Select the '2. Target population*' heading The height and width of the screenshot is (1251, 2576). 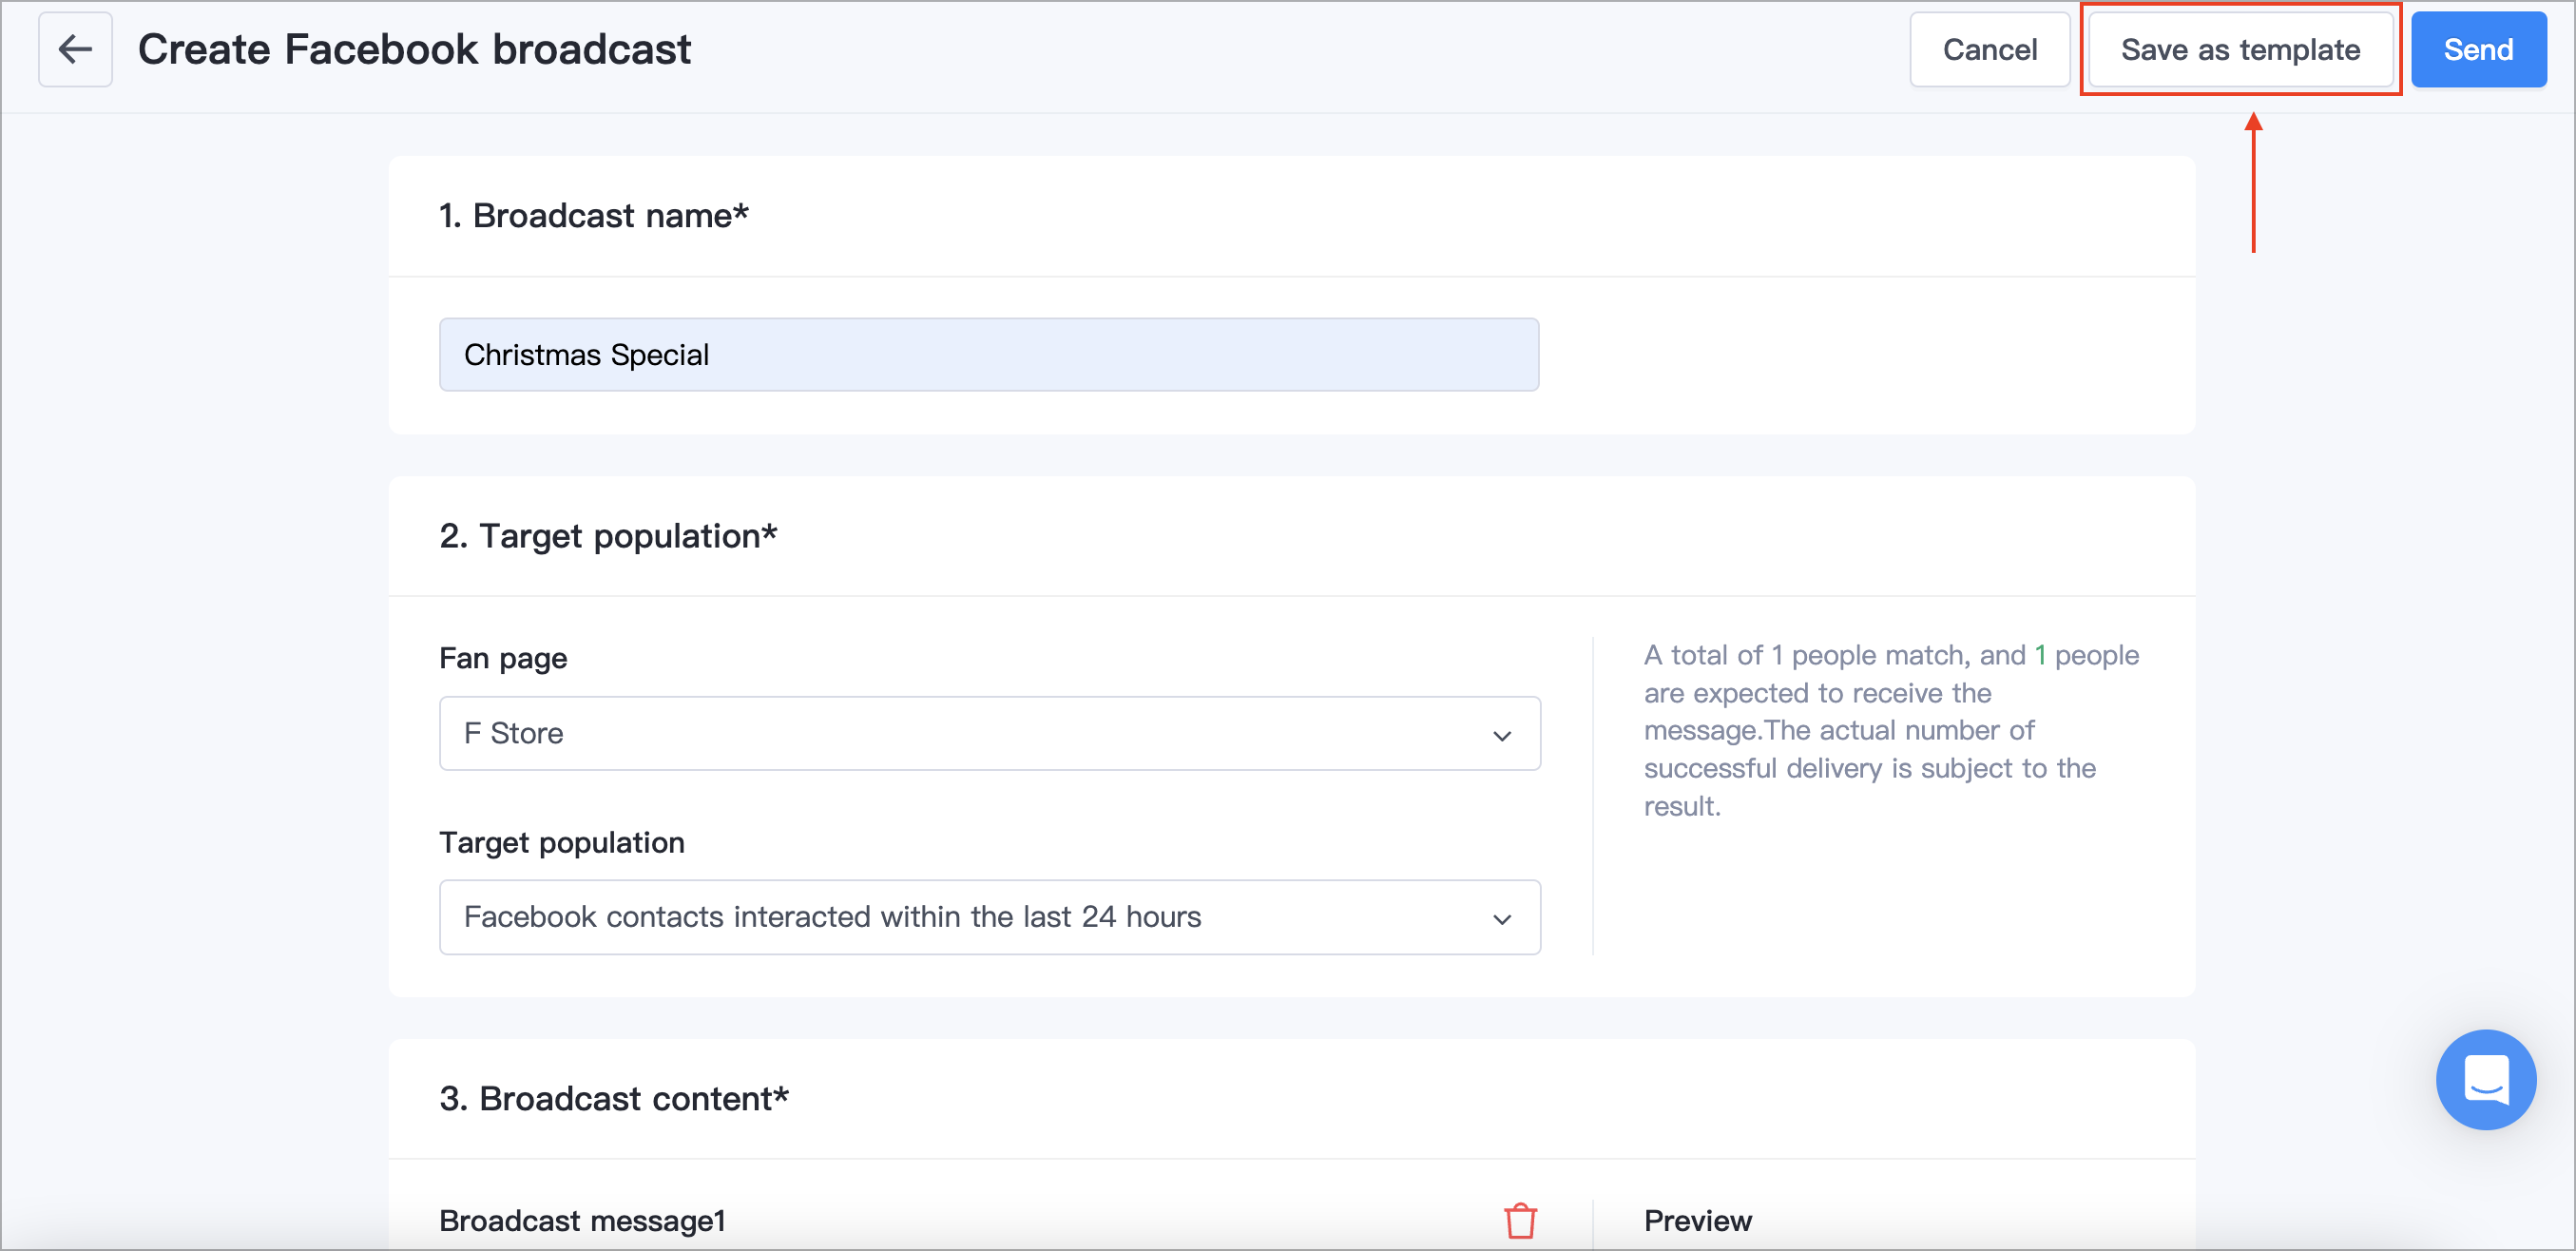tap(608, 536)
